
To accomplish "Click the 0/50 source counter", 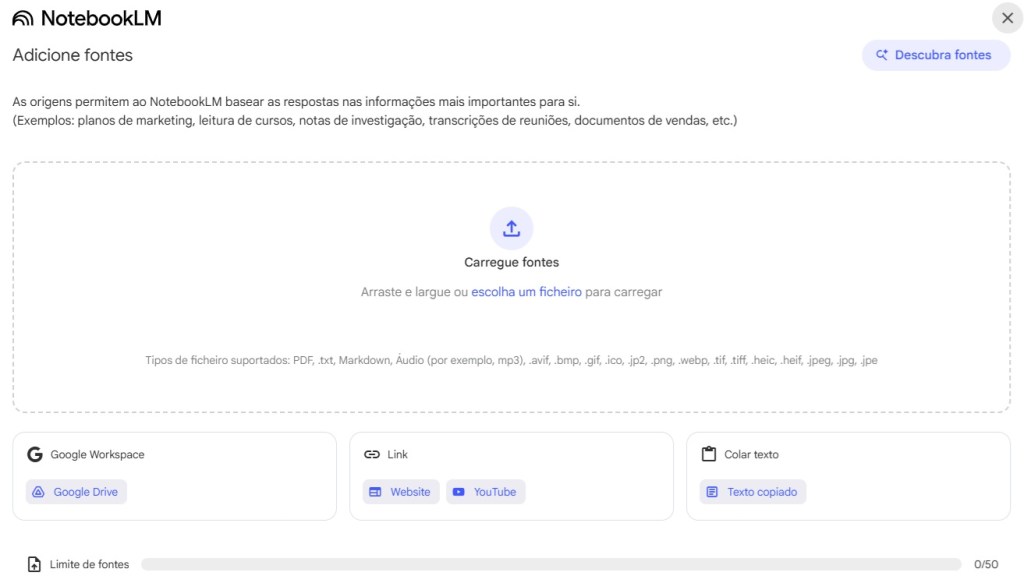I will click(985, 564).
